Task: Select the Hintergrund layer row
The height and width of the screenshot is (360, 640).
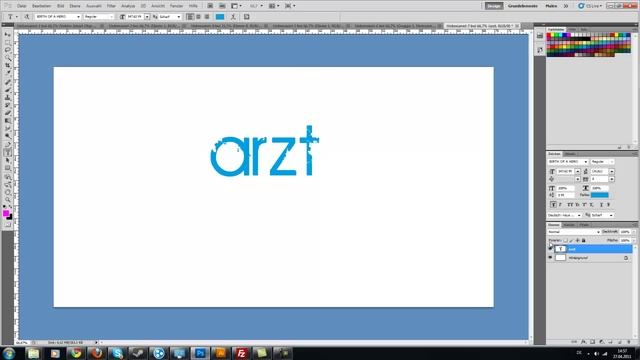Action: [590, 258]
